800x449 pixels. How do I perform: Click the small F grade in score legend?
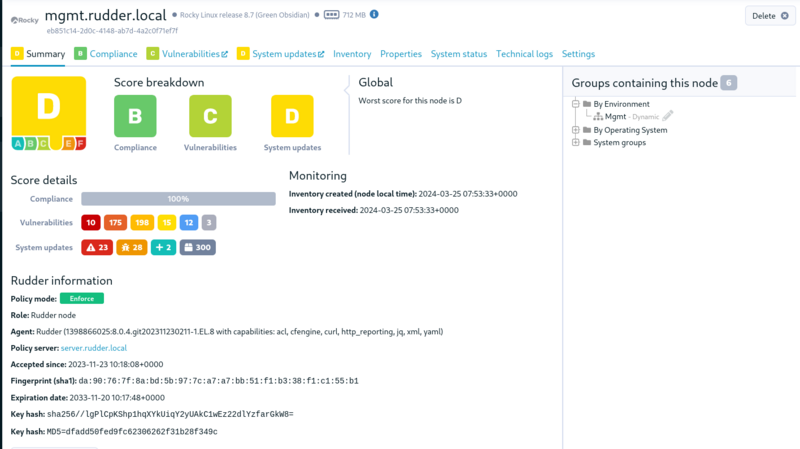click(x=80, y=144)
